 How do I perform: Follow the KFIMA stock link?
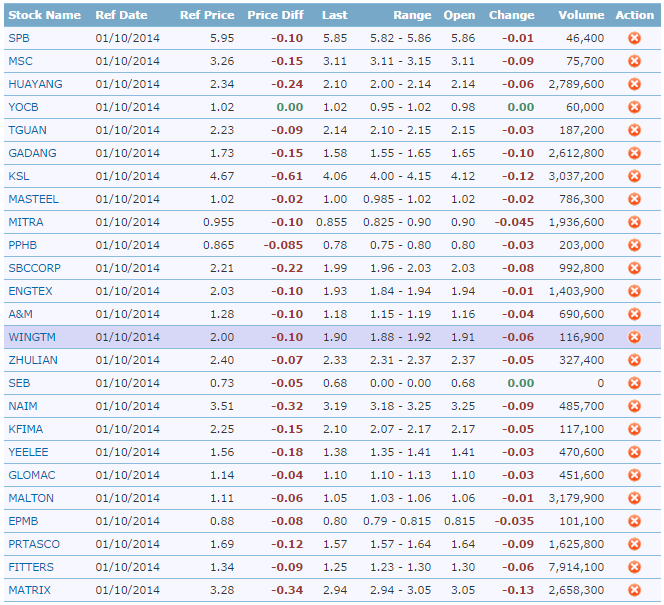click(26, 429)
